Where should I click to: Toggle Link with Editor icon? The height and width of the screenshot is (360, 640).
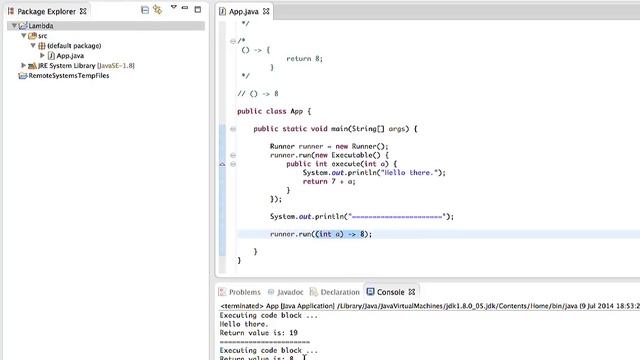click(158, 9)
